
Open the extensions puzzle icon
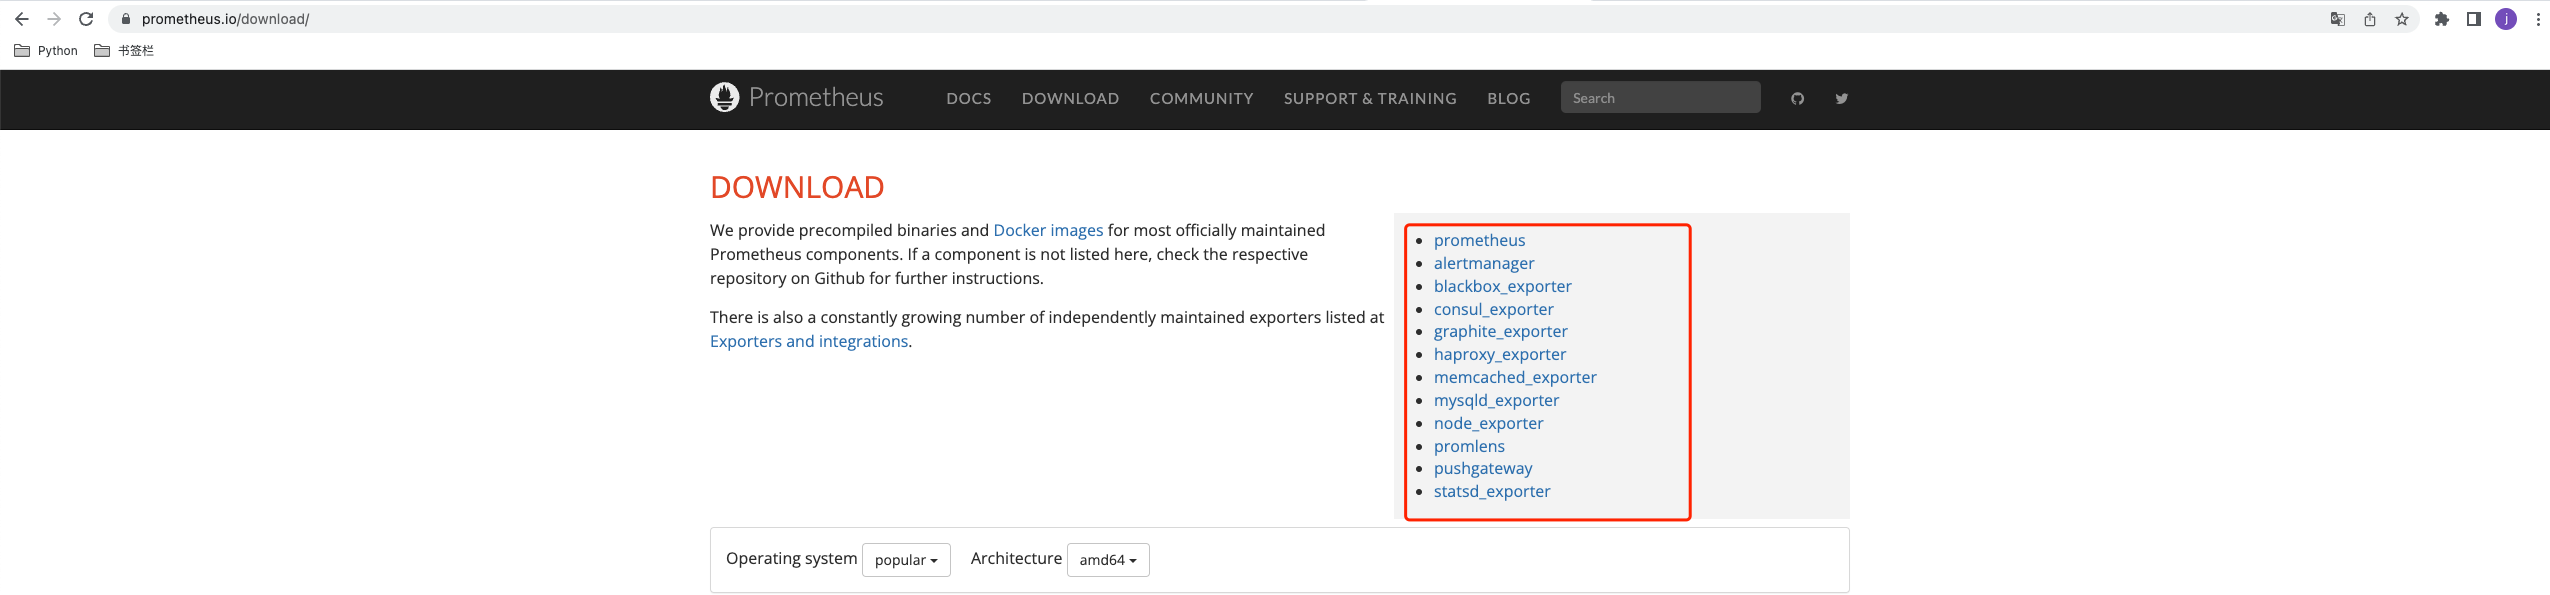[2442, 19]
